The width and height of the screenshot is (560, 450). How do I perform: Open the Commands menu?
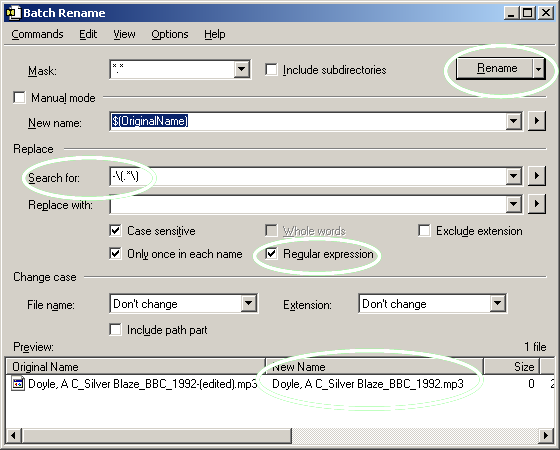(x=37, y=34)
